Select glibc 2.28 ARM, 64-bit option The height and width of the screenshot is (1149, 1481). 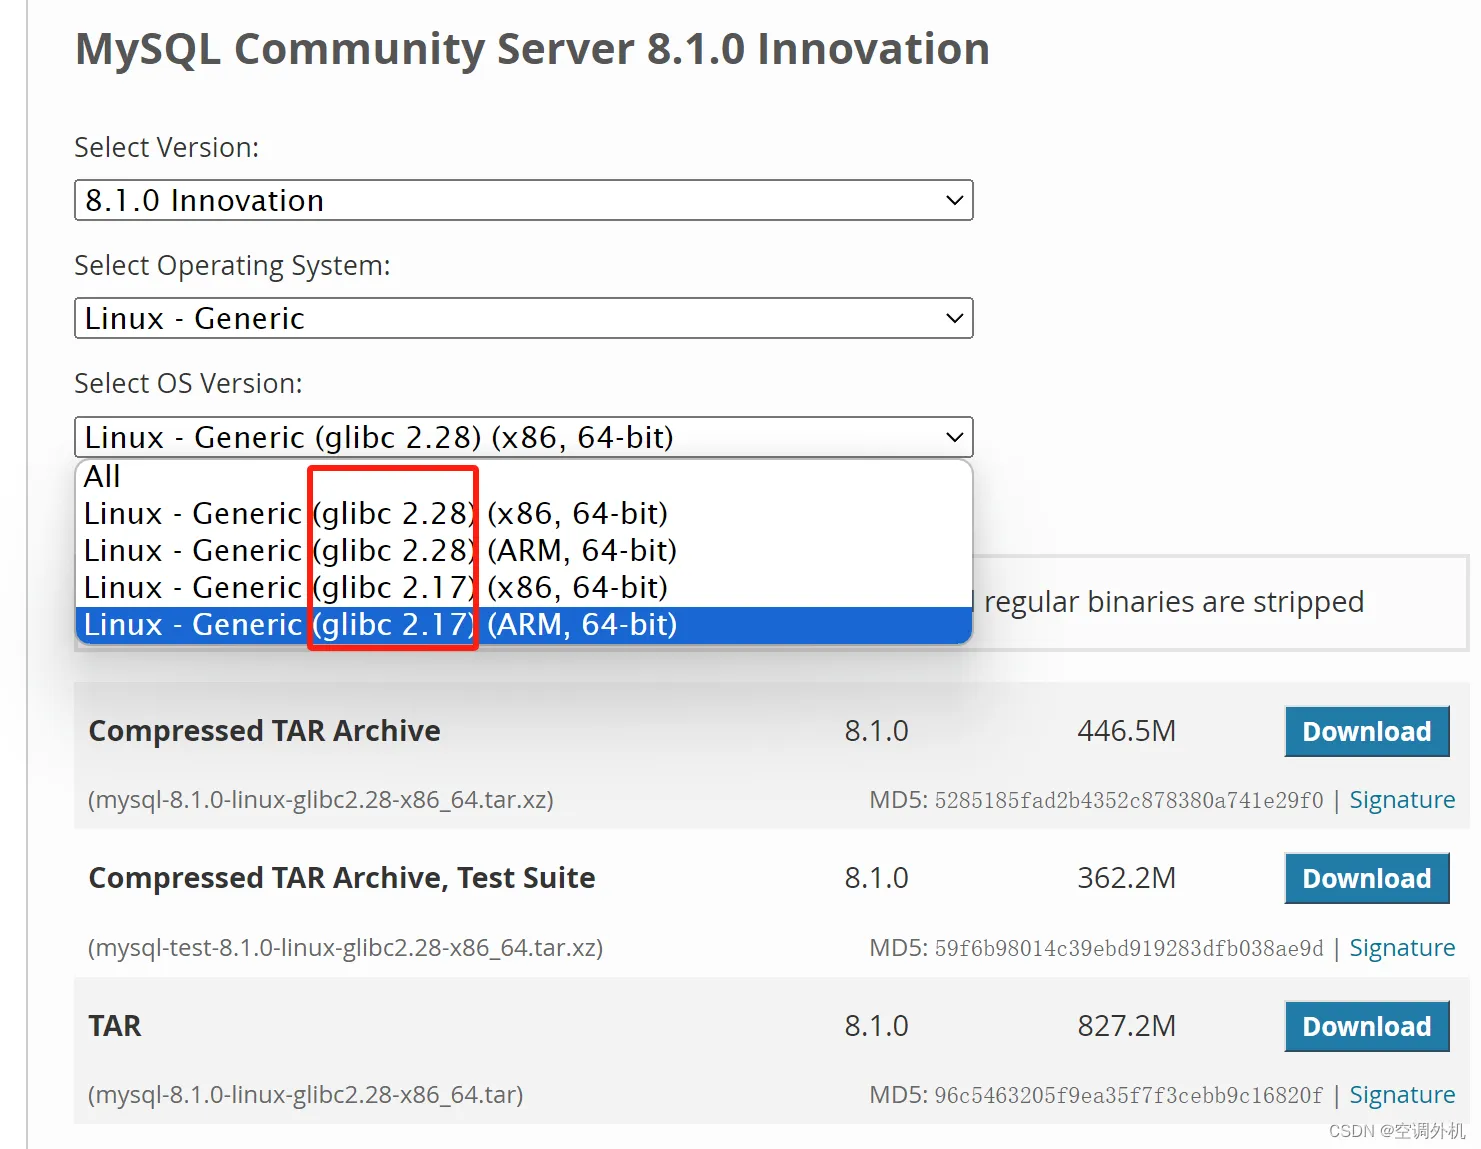pyautogui.click(x=523, y=550)
